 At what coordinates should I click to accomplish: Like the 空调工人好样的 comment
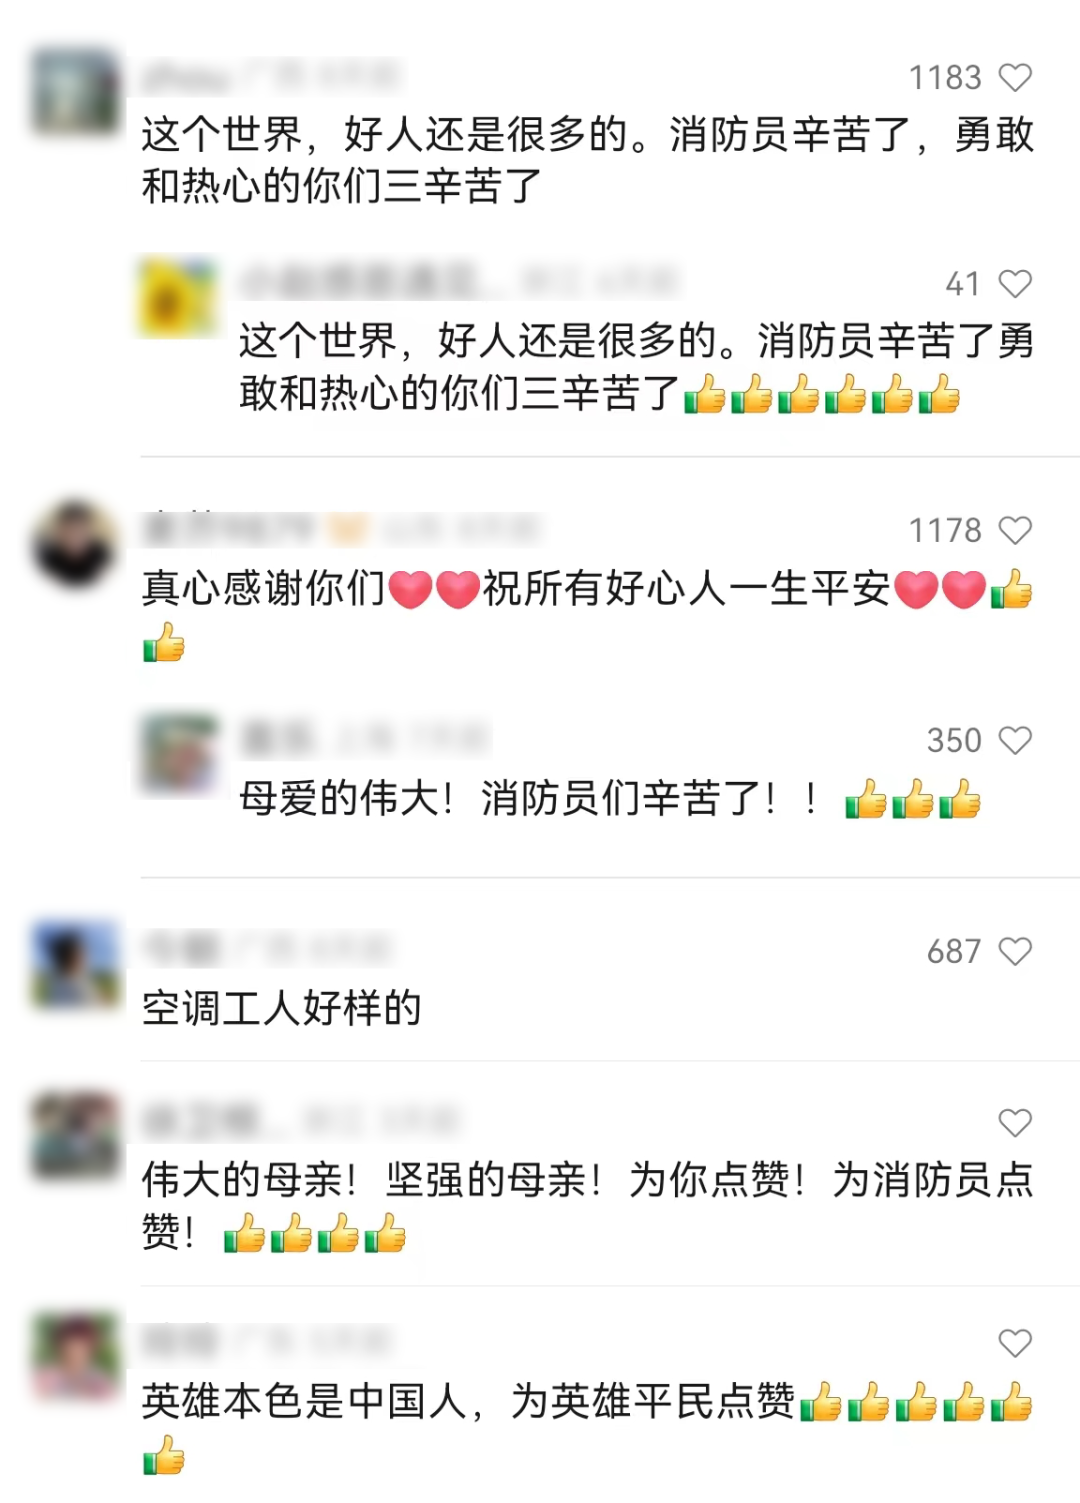[1015, 951]
